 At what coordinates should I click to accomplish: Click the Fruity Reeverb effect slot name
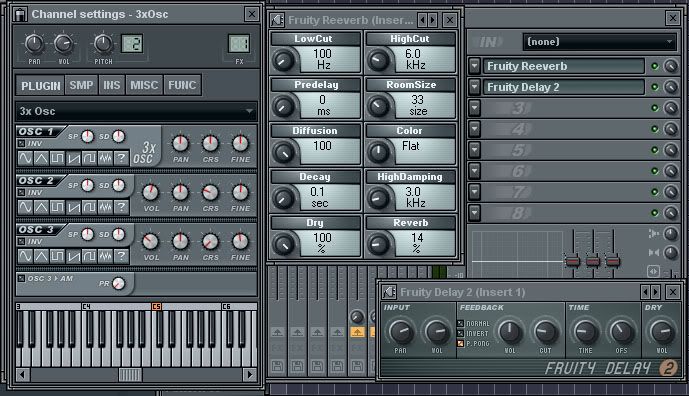click(564, 66)
